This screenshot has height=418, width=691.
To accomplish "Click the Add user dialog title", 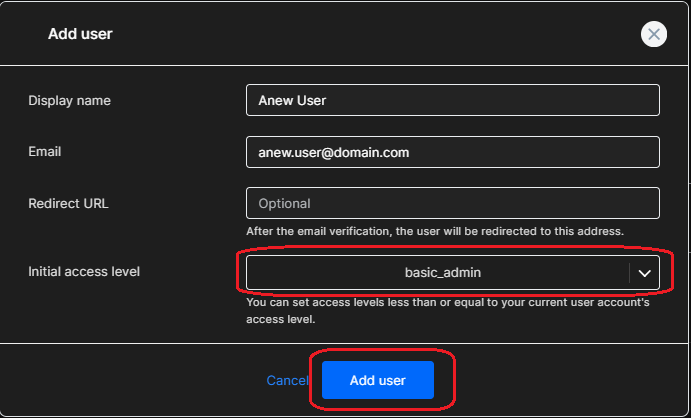I will [80, 34].
